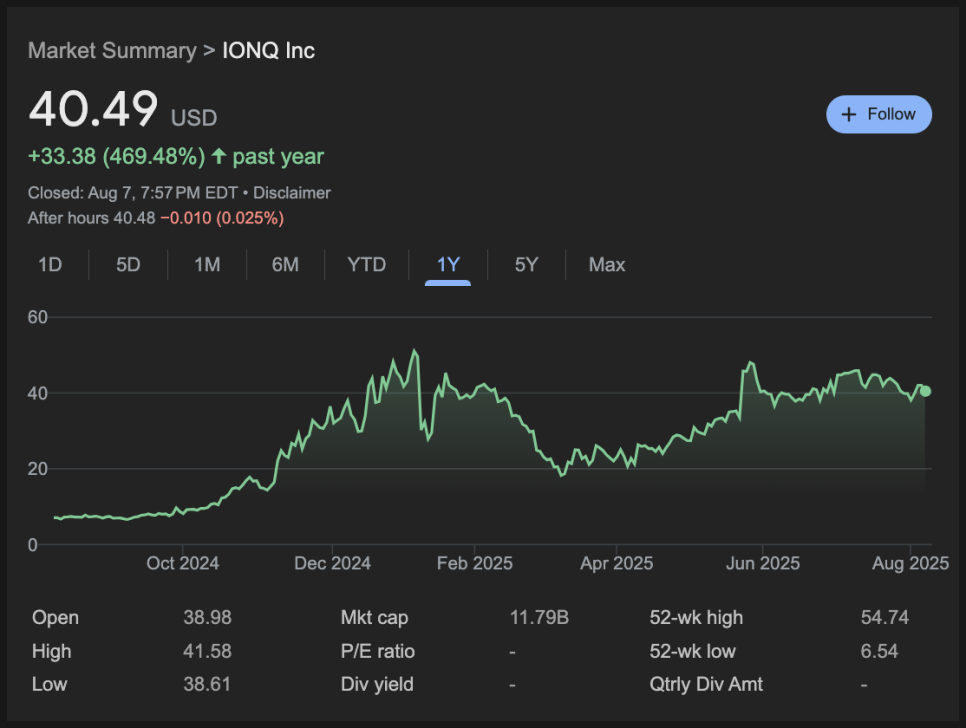Show the Max chart range
Viewport: 966px width, 728px height.
tap(607, 265)
